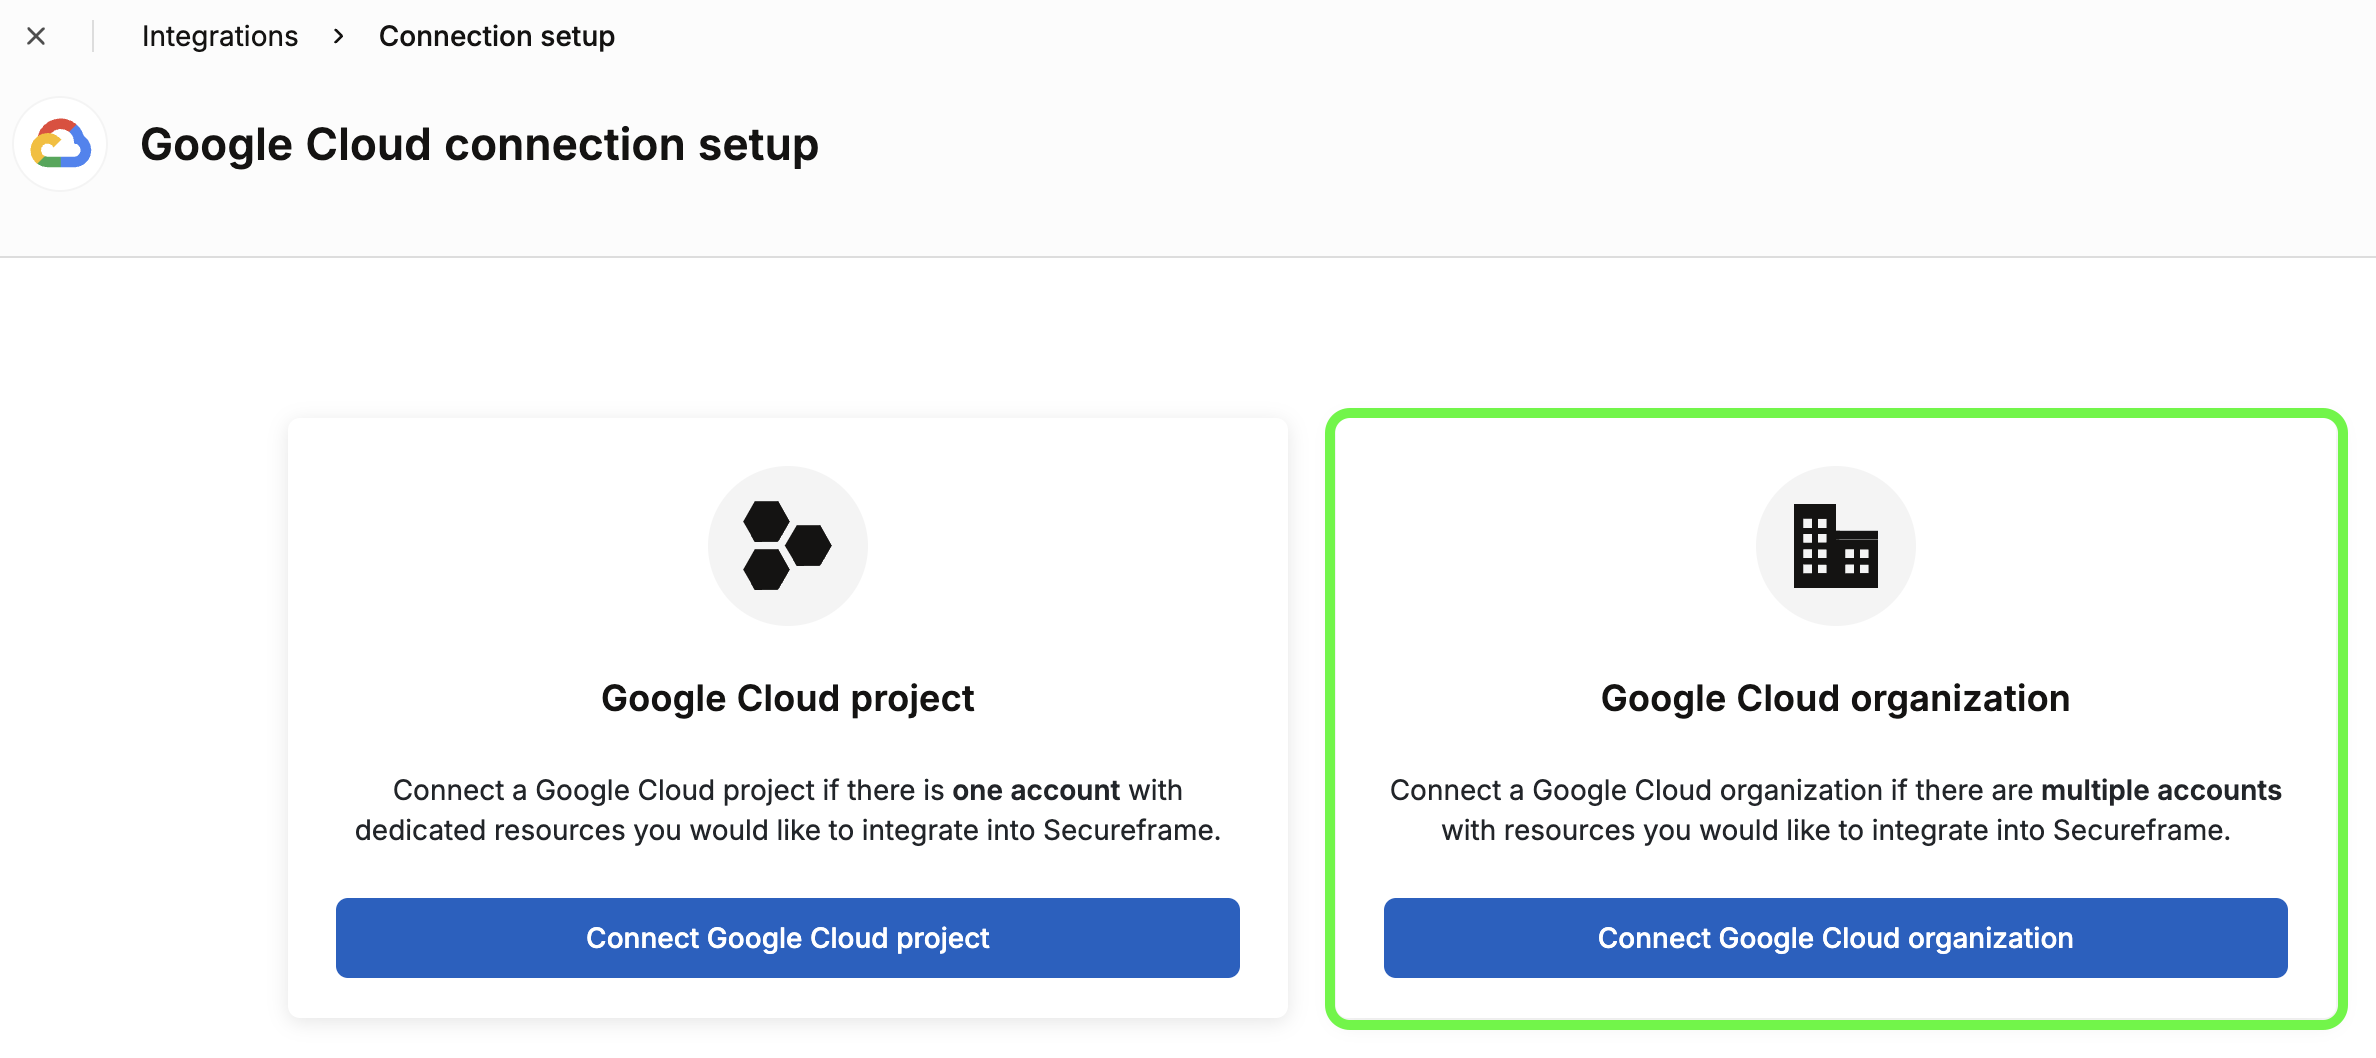Select the organization description paragraph
This screenshot has height=1058, width=2376.
(x=1836, y=810)
